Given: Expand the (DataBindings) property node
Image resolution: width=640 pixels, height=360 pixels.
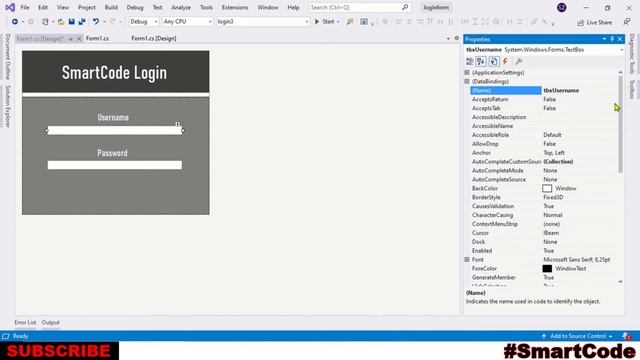Looking at the screenshot, I should (467, 82).
